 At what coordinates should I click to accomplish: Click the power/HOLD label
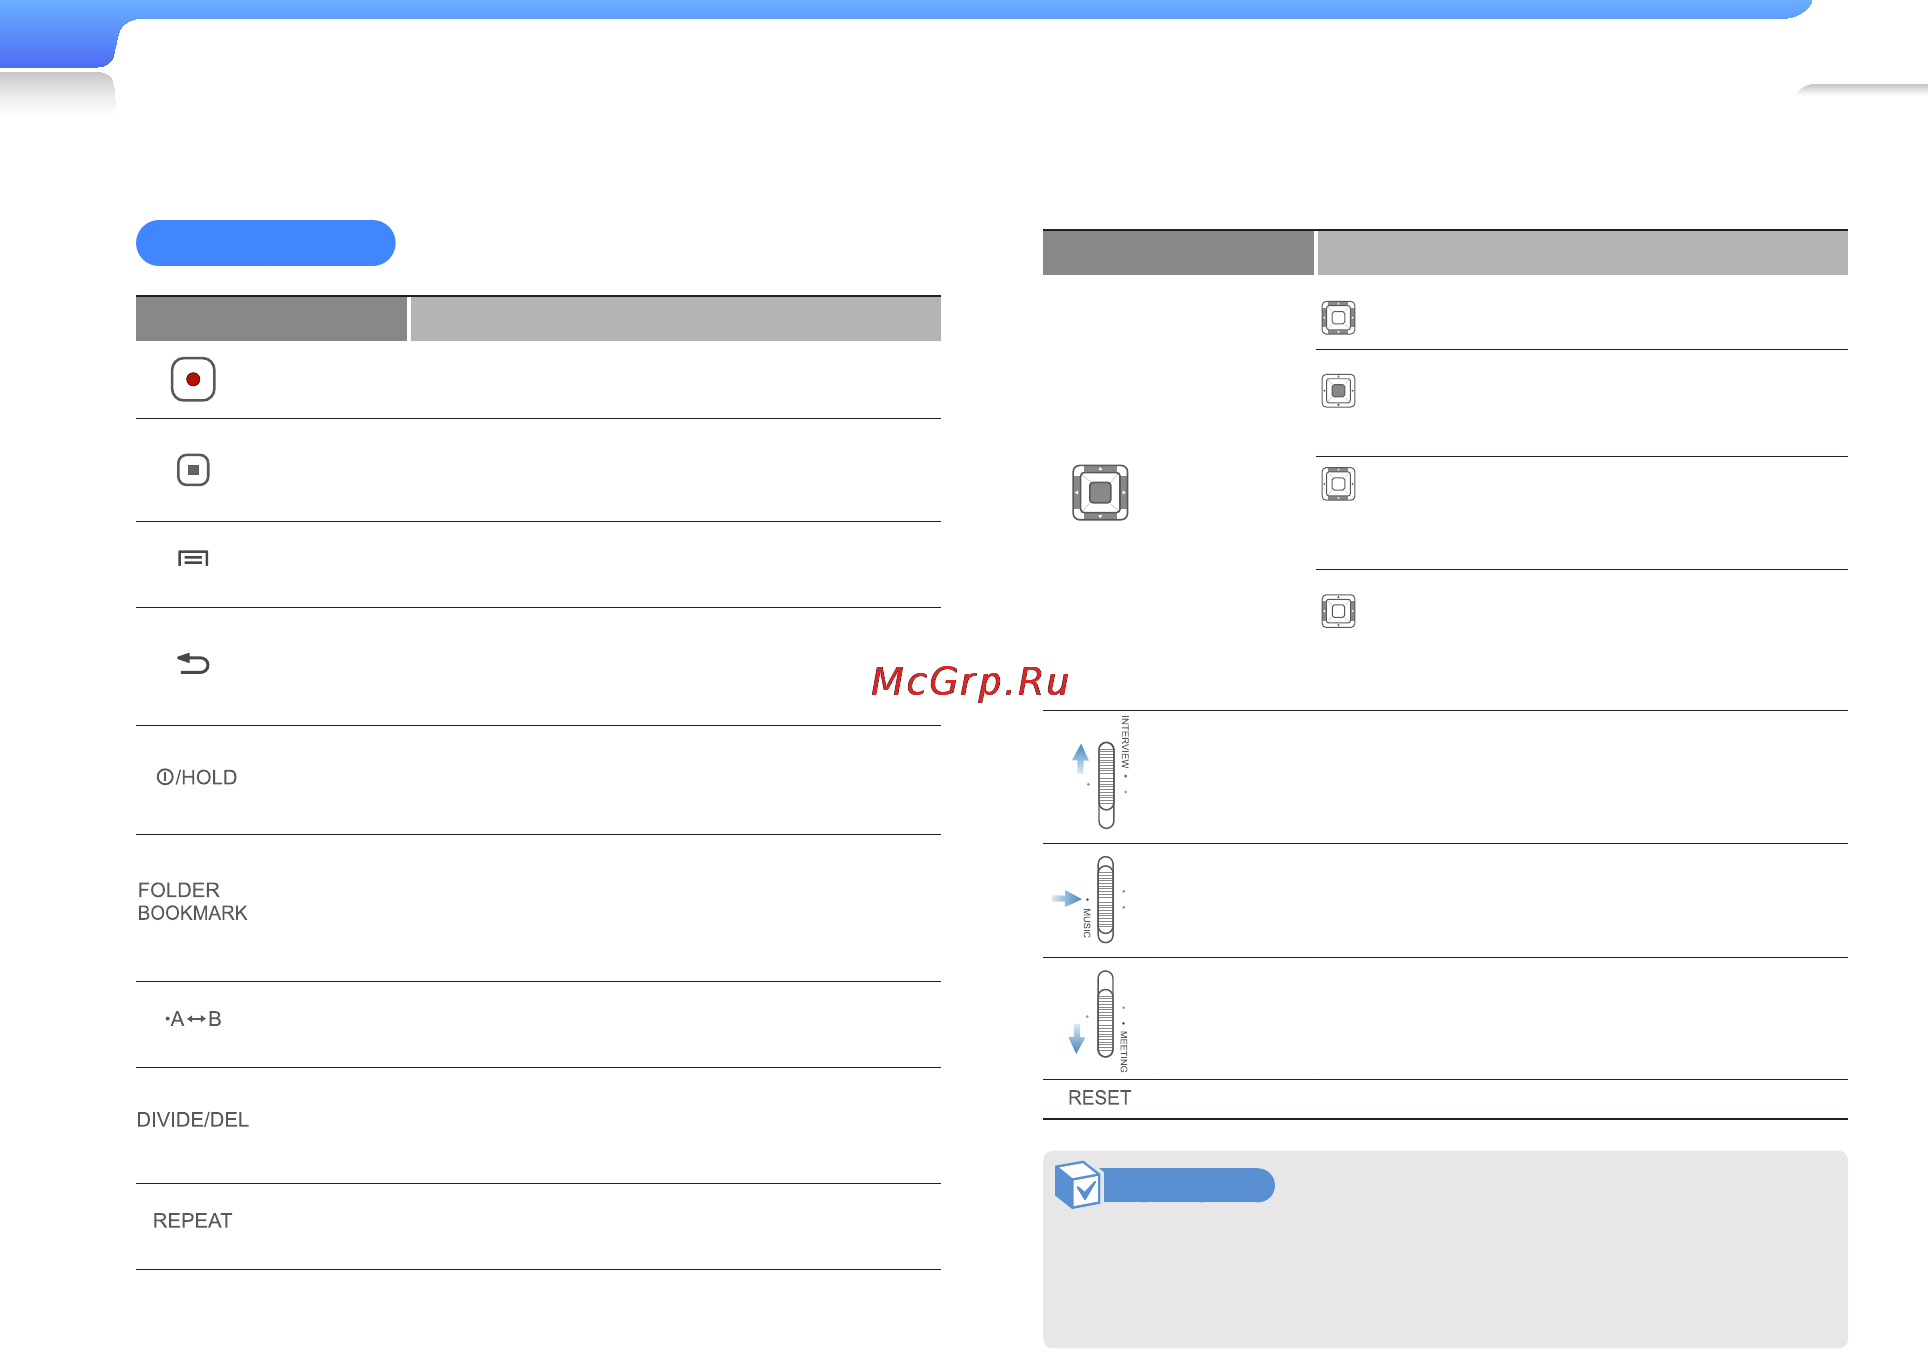[197, 778]
